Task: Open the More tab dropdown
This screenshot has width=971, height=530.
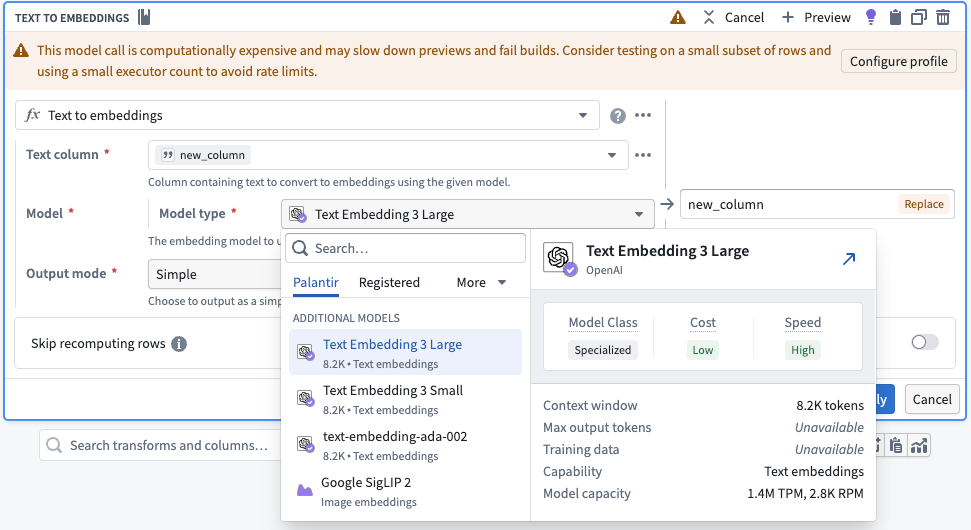Action: 481,282
